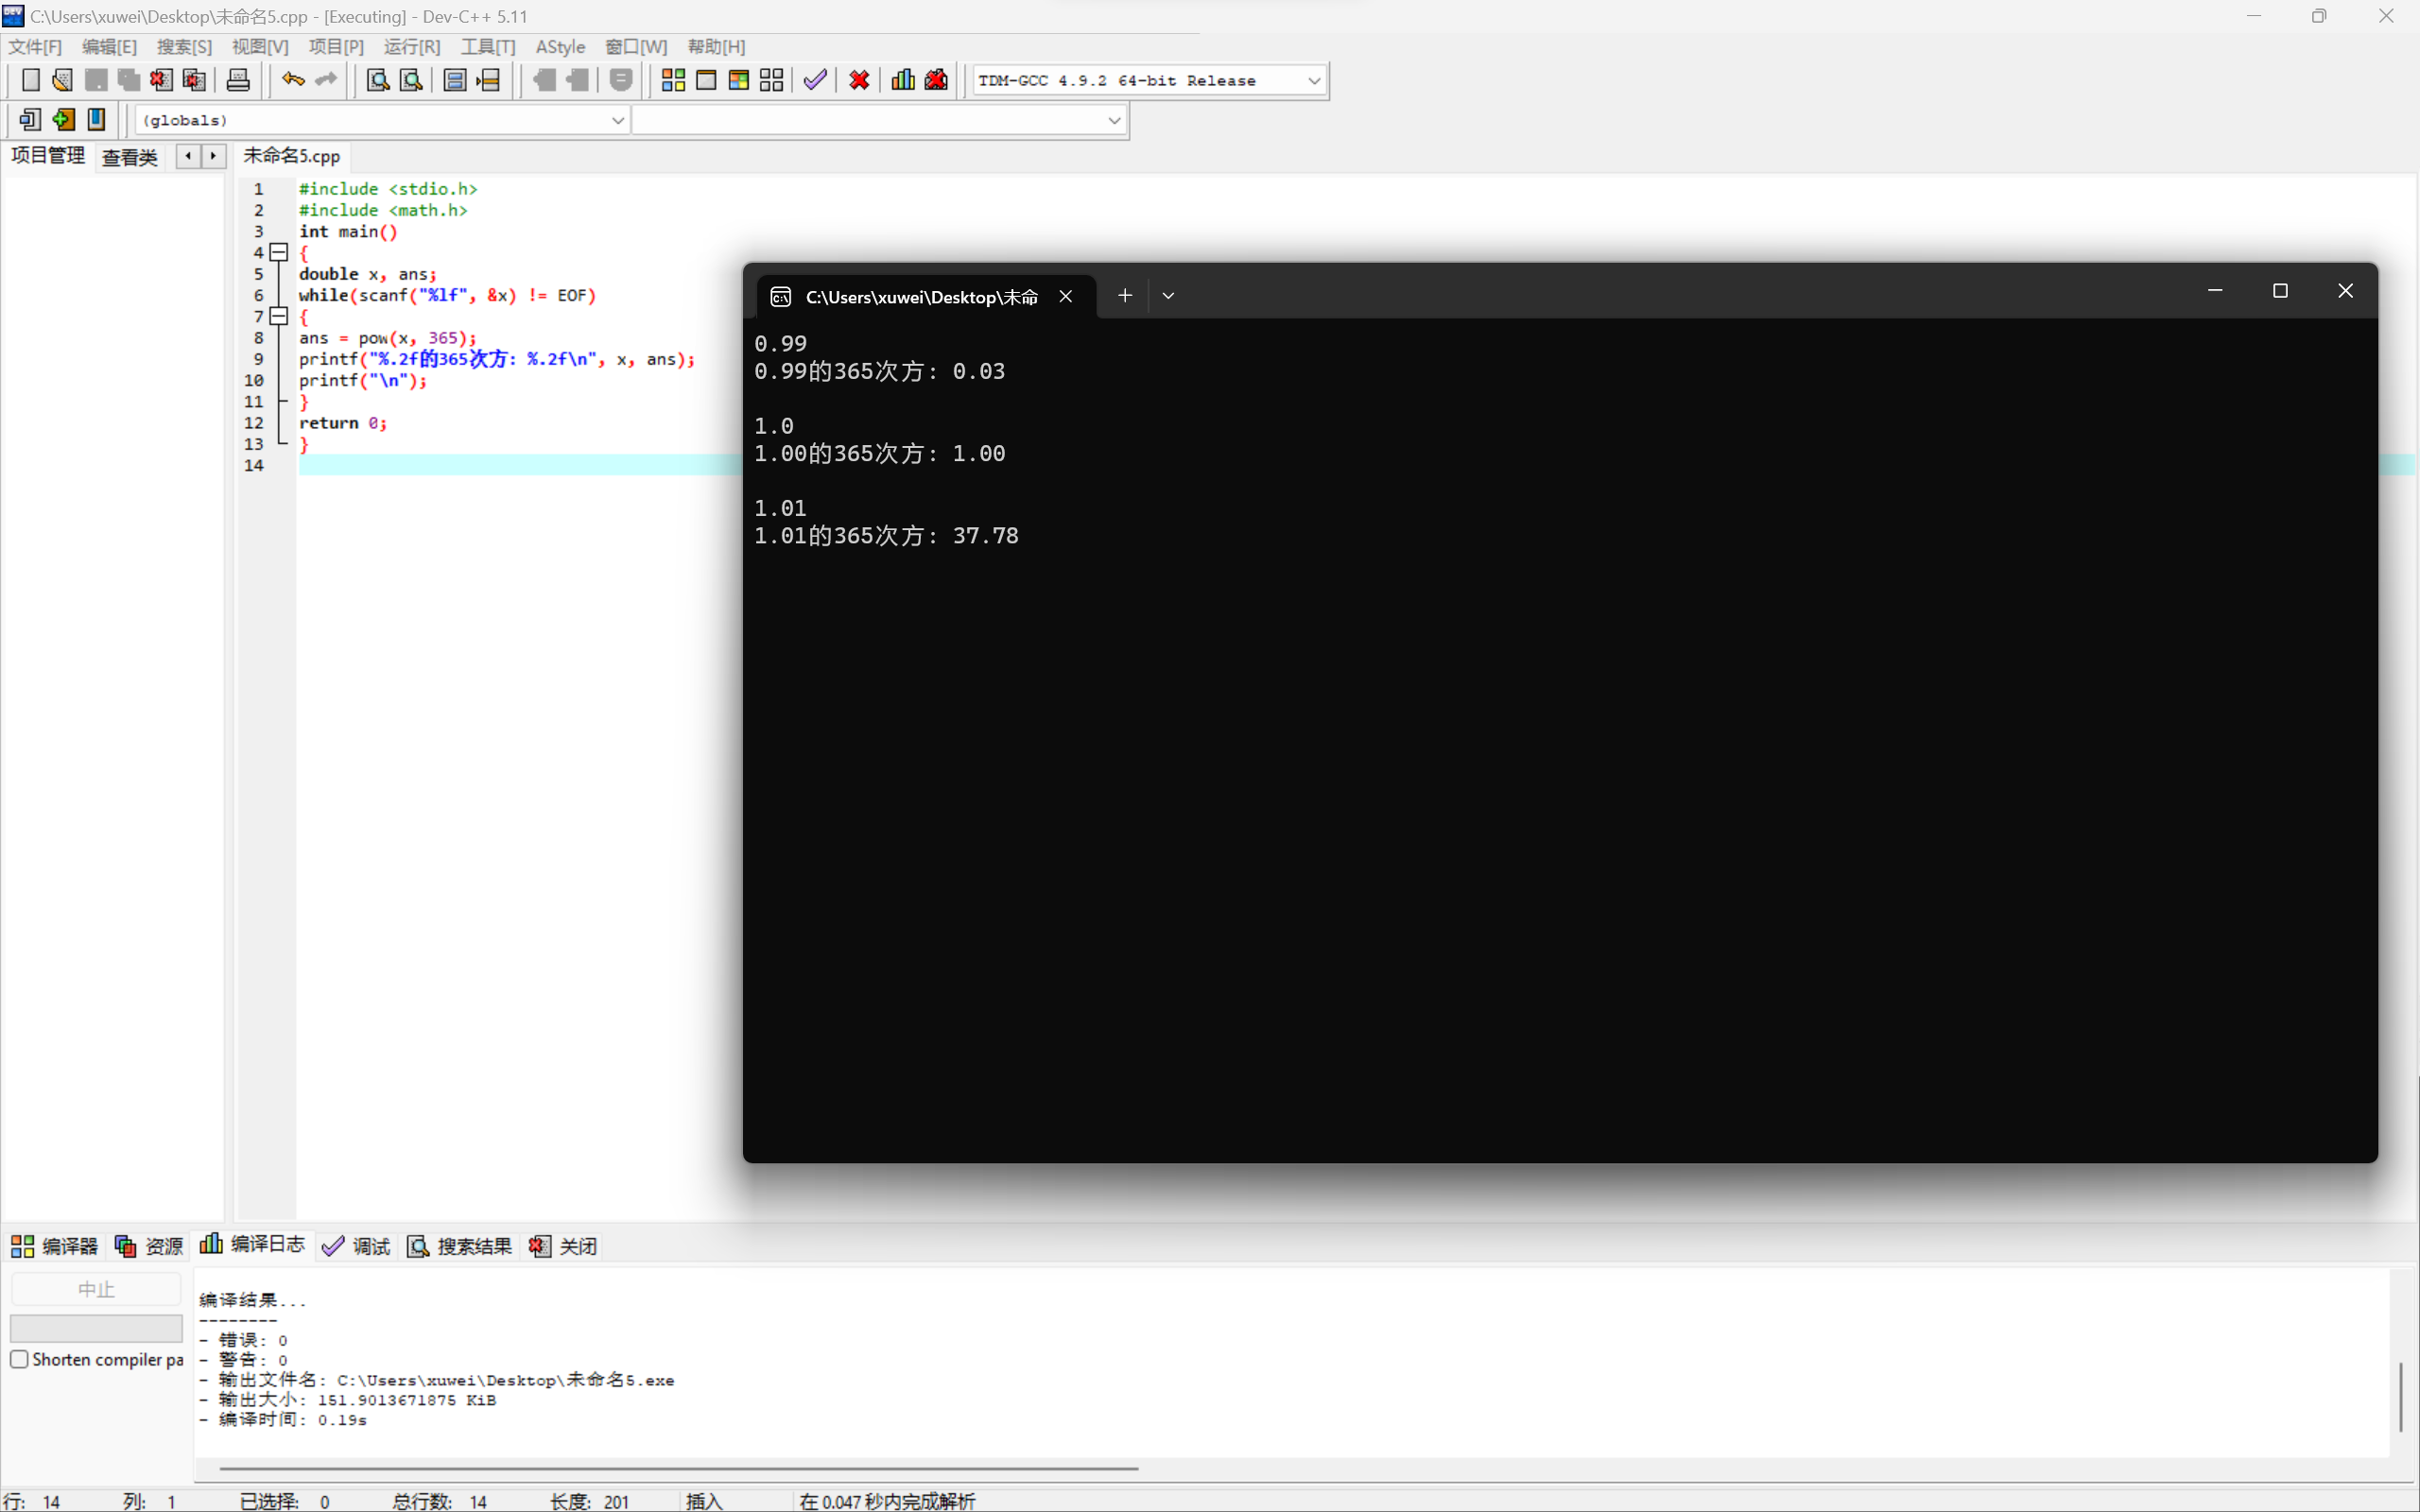Add a new terminal tab with plus button
This screenshot has height=1512, width=2420.
coord(1125,296)
